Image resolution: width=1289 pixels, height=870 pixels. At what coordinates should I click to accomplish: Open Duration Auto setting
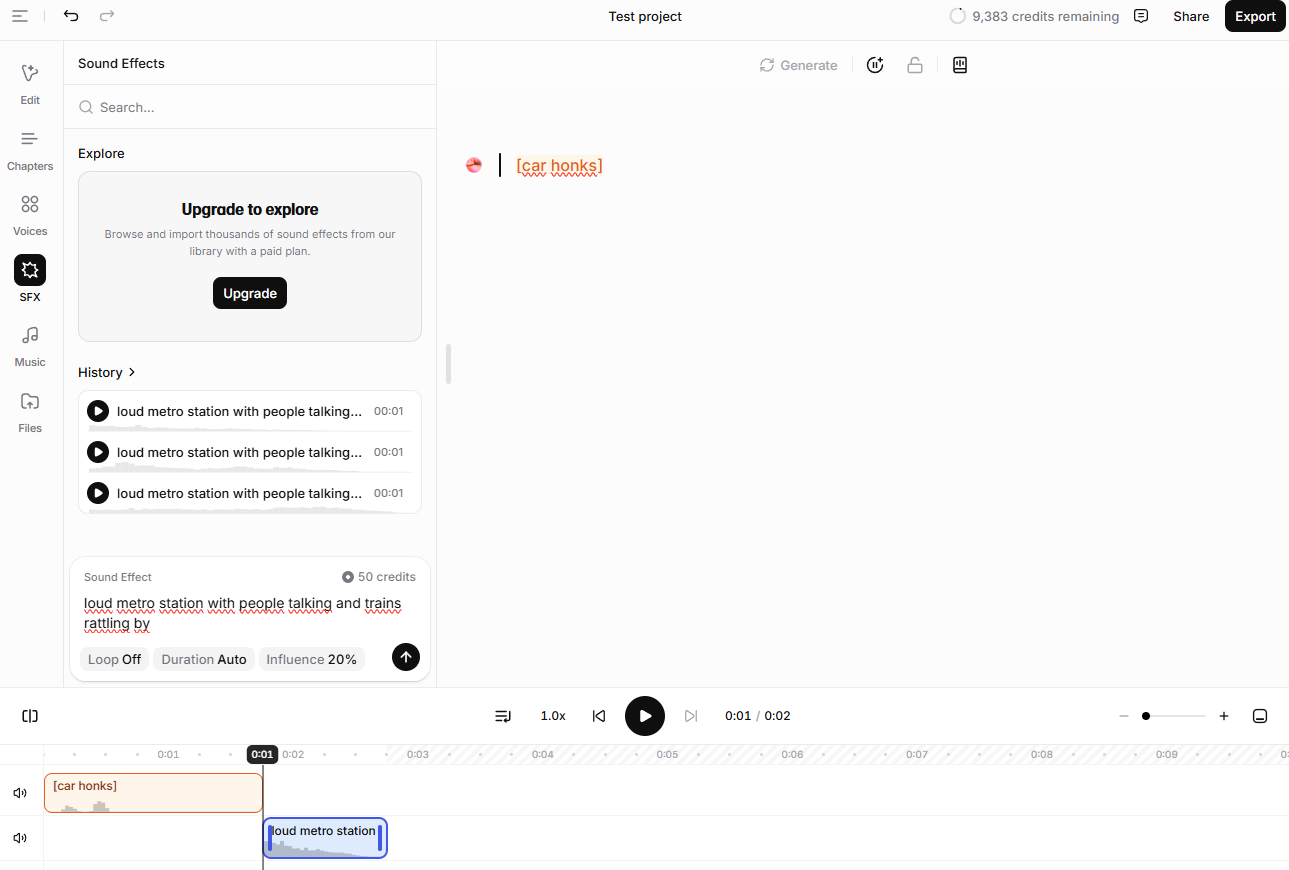click(204, 659)
